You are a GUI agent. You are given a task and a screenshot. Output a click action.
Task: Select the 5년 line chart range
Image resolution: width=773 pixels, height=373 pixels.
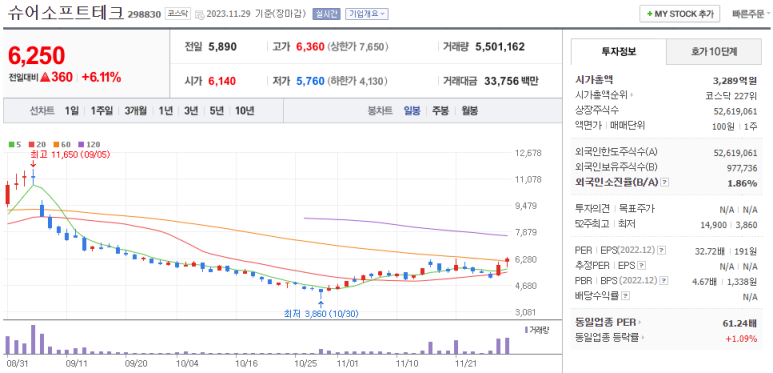click(x=216, y=111)
